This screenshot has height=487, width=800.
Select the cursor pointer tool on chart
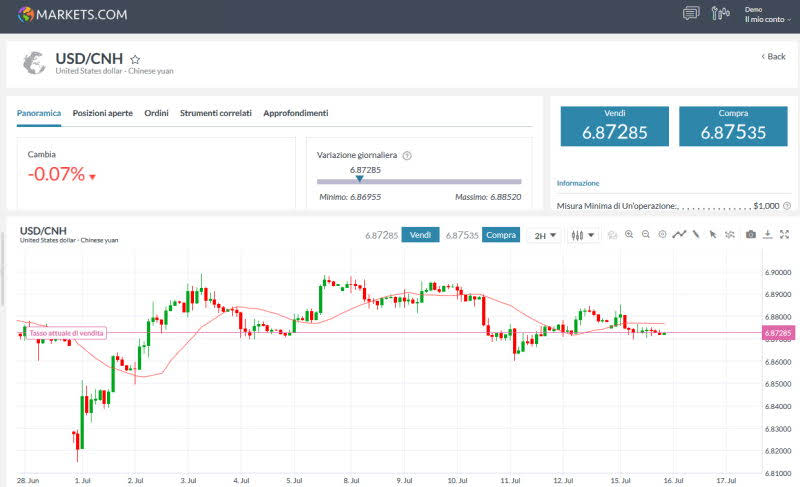coord(712,235)
